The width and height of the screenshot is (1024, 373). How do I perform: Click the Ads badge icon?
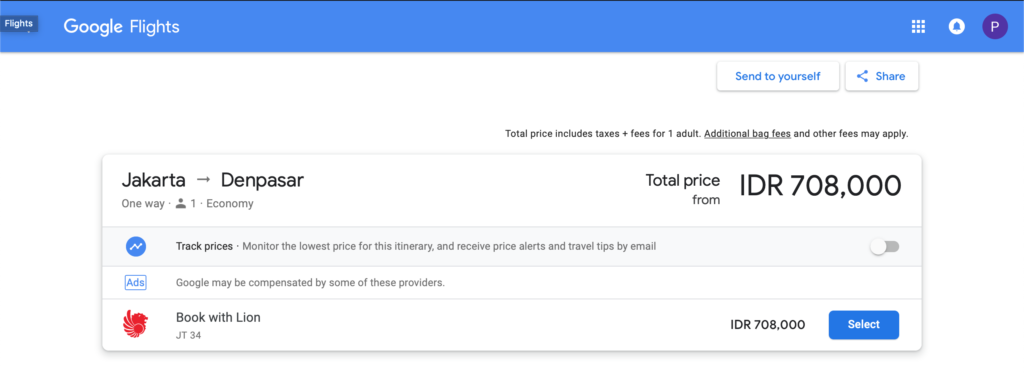point(135,283)
